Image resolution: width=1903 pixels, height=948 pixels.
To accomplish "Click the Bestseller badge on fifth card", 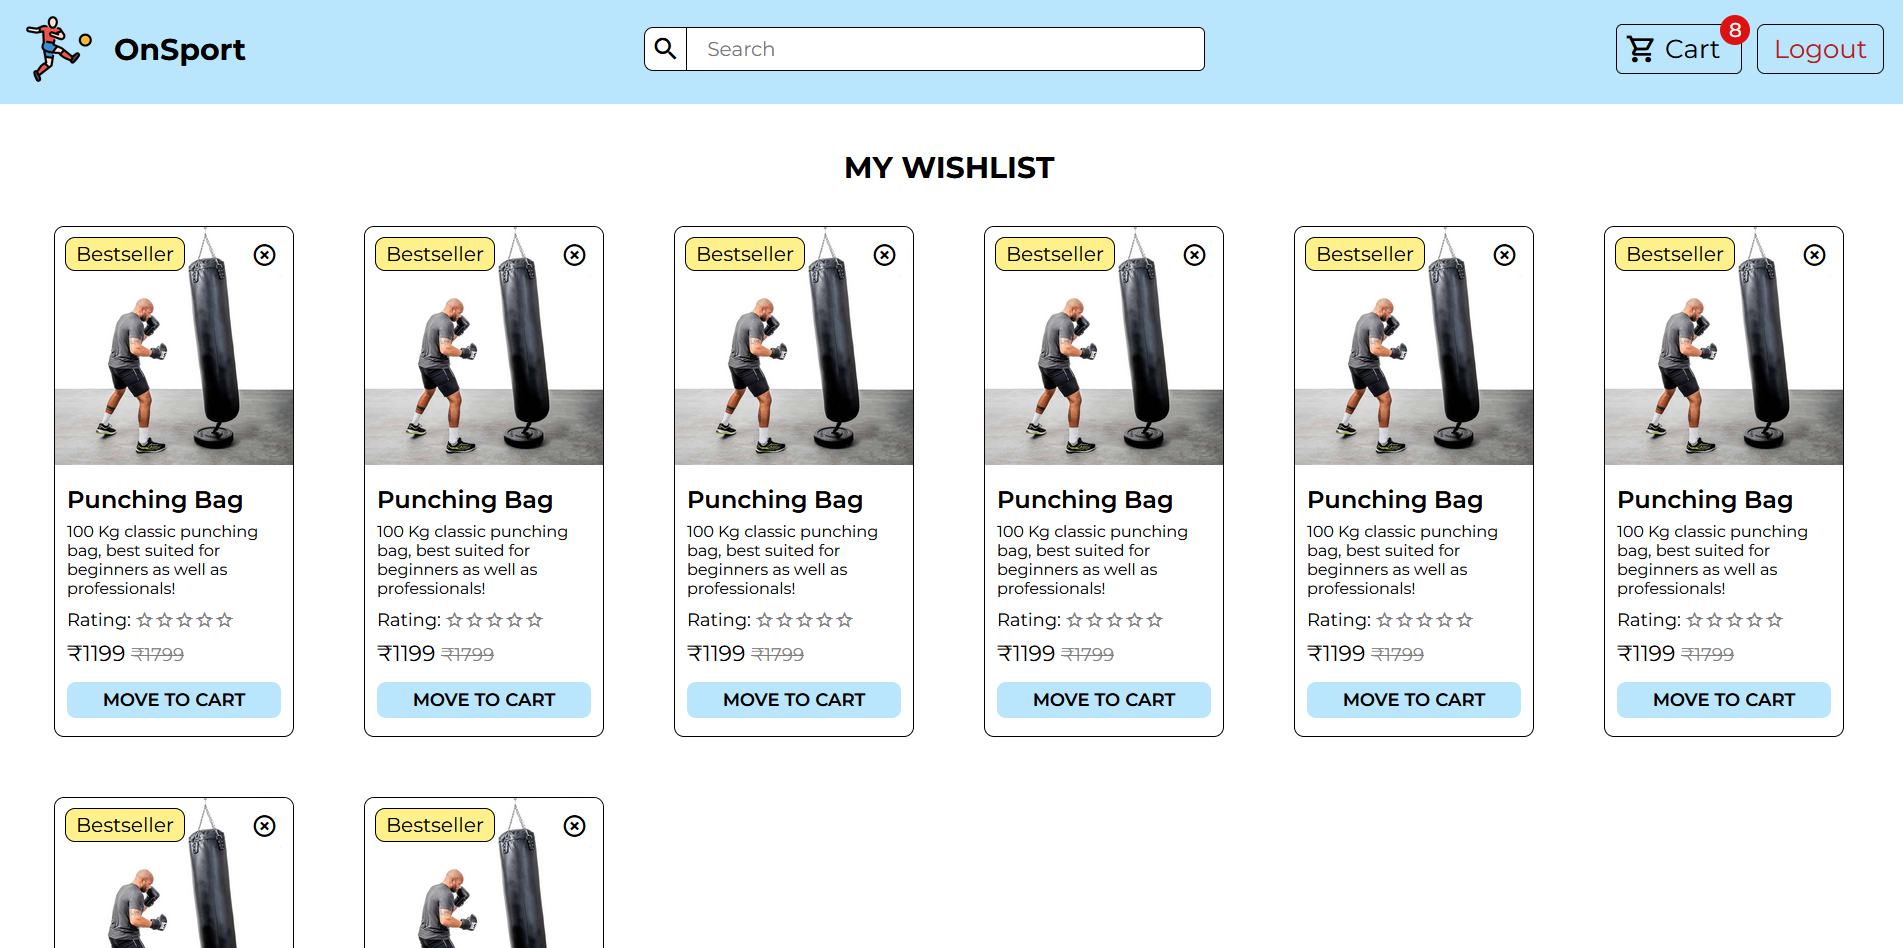I will point(1365,254).
